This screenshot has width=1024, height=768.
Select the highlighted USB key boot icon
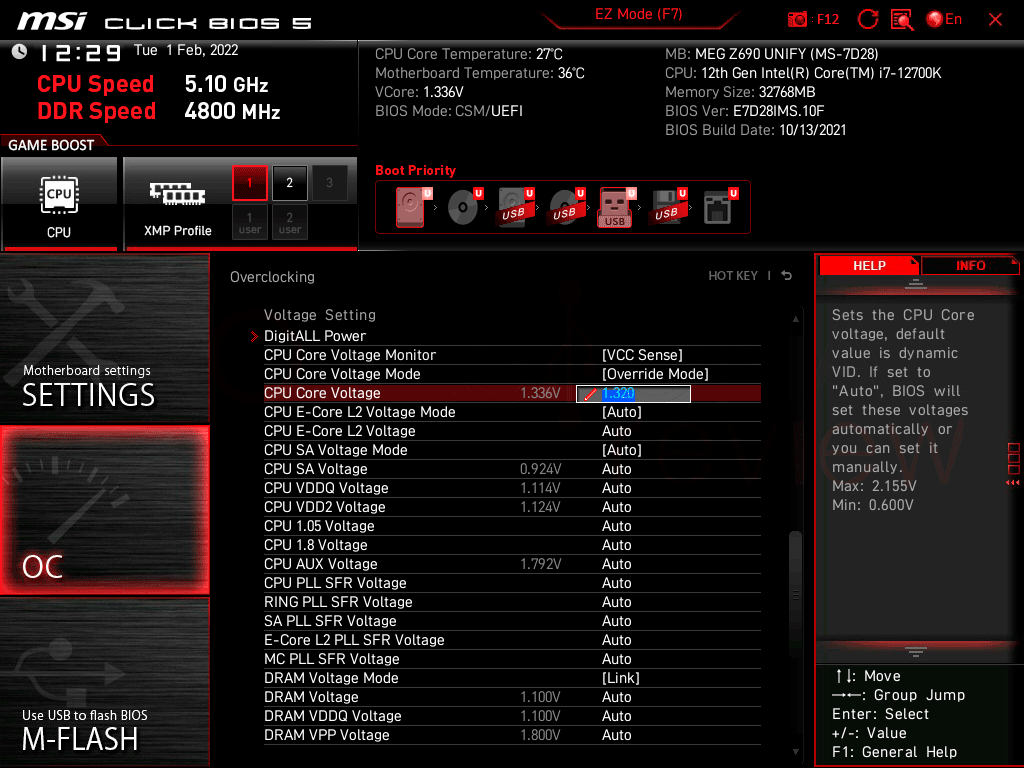pyautogui.click(x=616, y=207)
